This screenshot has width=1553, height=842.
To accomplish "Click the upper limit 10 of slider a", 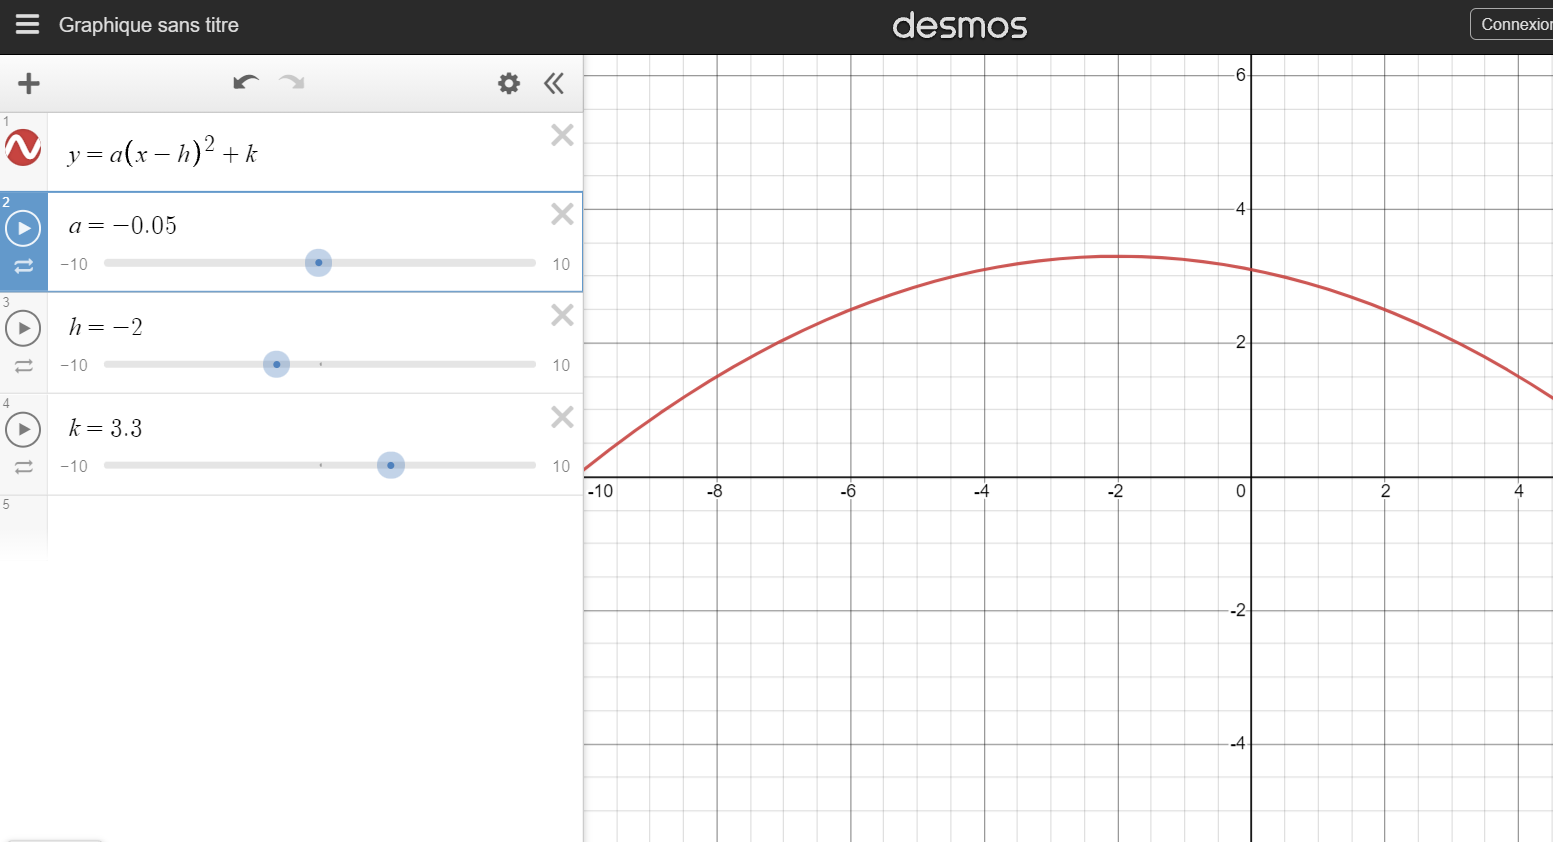I will (561, 264).
